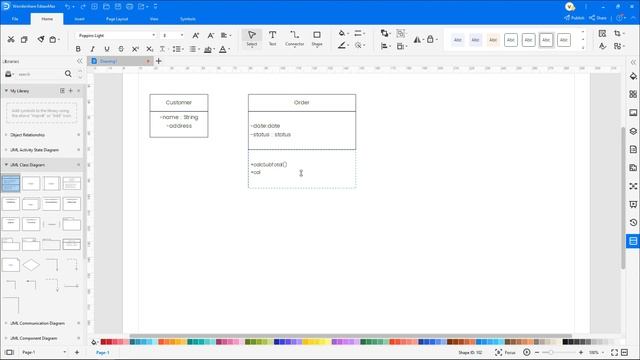Viewport: 640px width, 360px height.
Task: Toggle Italic formatting
Action: 93,49
